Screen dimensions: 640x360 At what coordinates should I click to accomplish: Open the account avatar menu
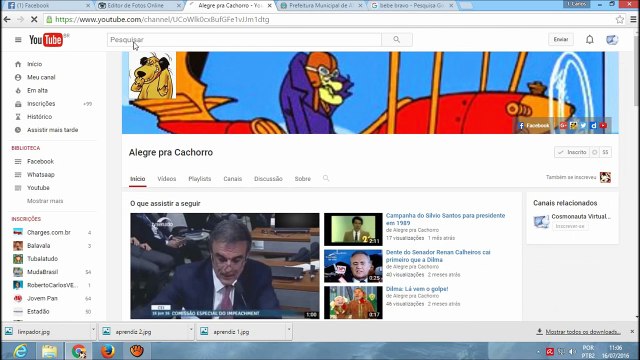612,40
